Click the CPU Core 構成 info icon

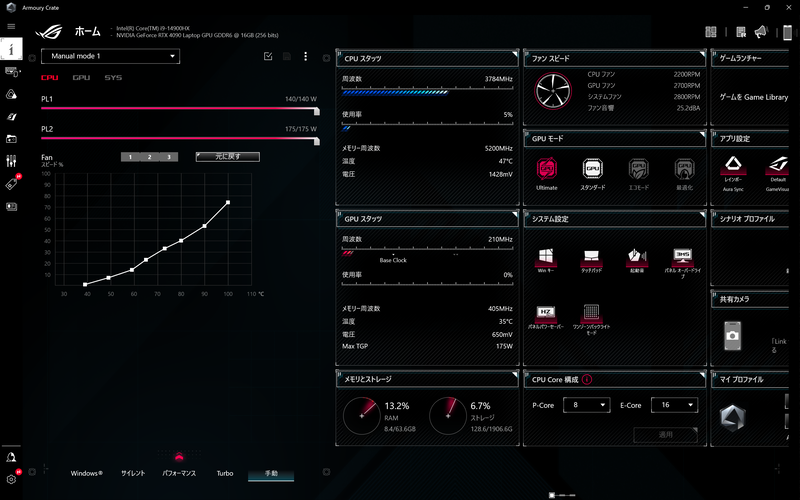click(x=587, y=379)
